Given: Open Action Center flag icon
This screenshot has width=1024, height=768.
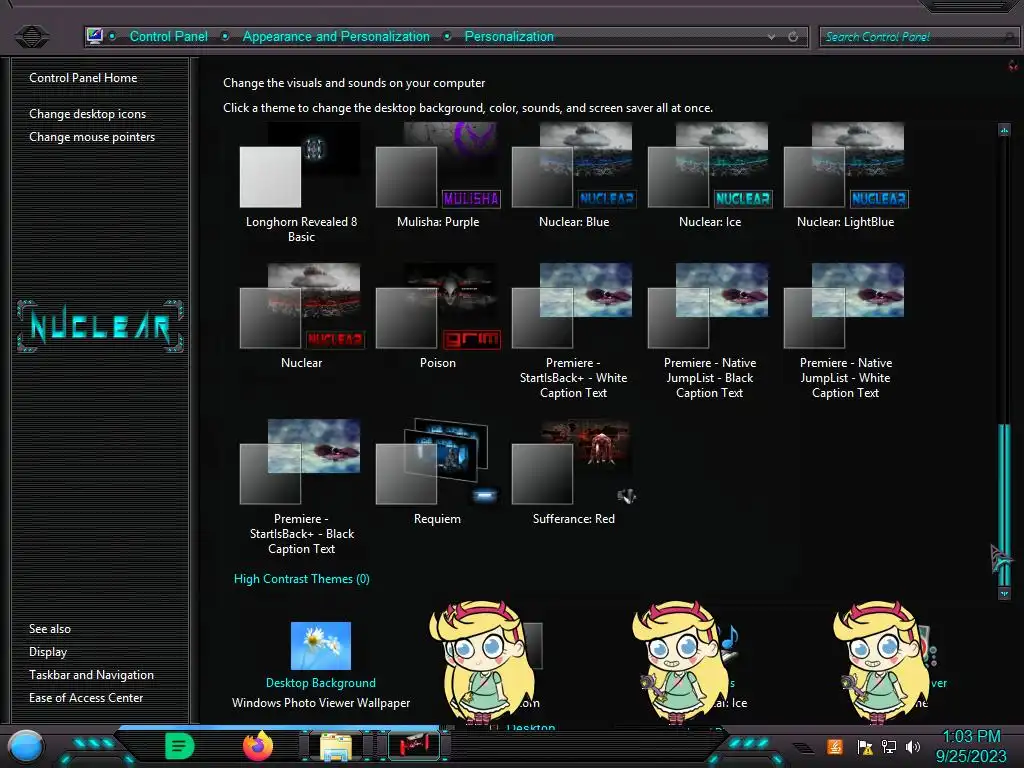Looking at the screenshot, I should [865, 747].
